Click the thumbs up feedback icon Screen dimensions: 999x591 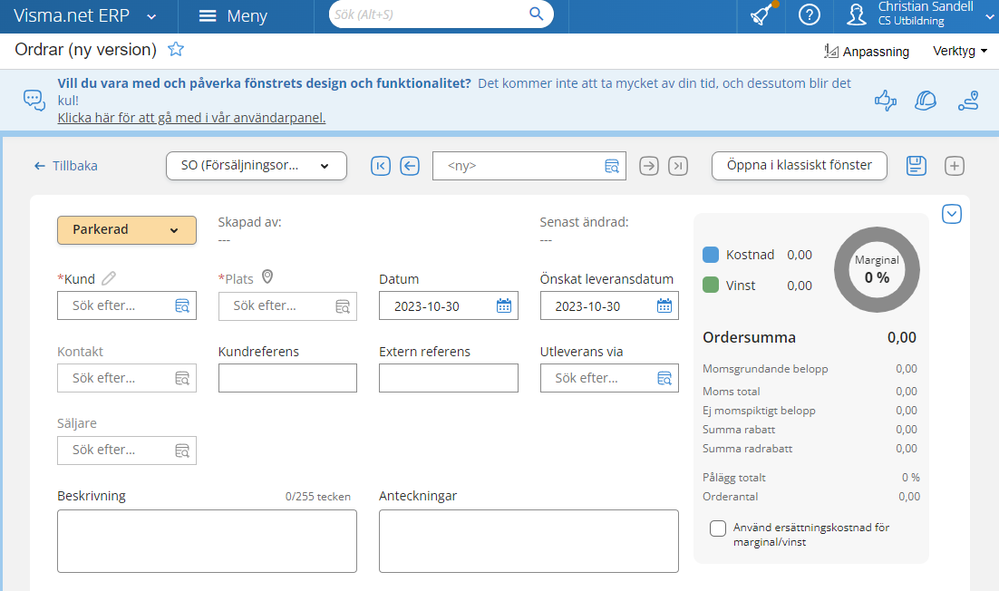[885, 100]
